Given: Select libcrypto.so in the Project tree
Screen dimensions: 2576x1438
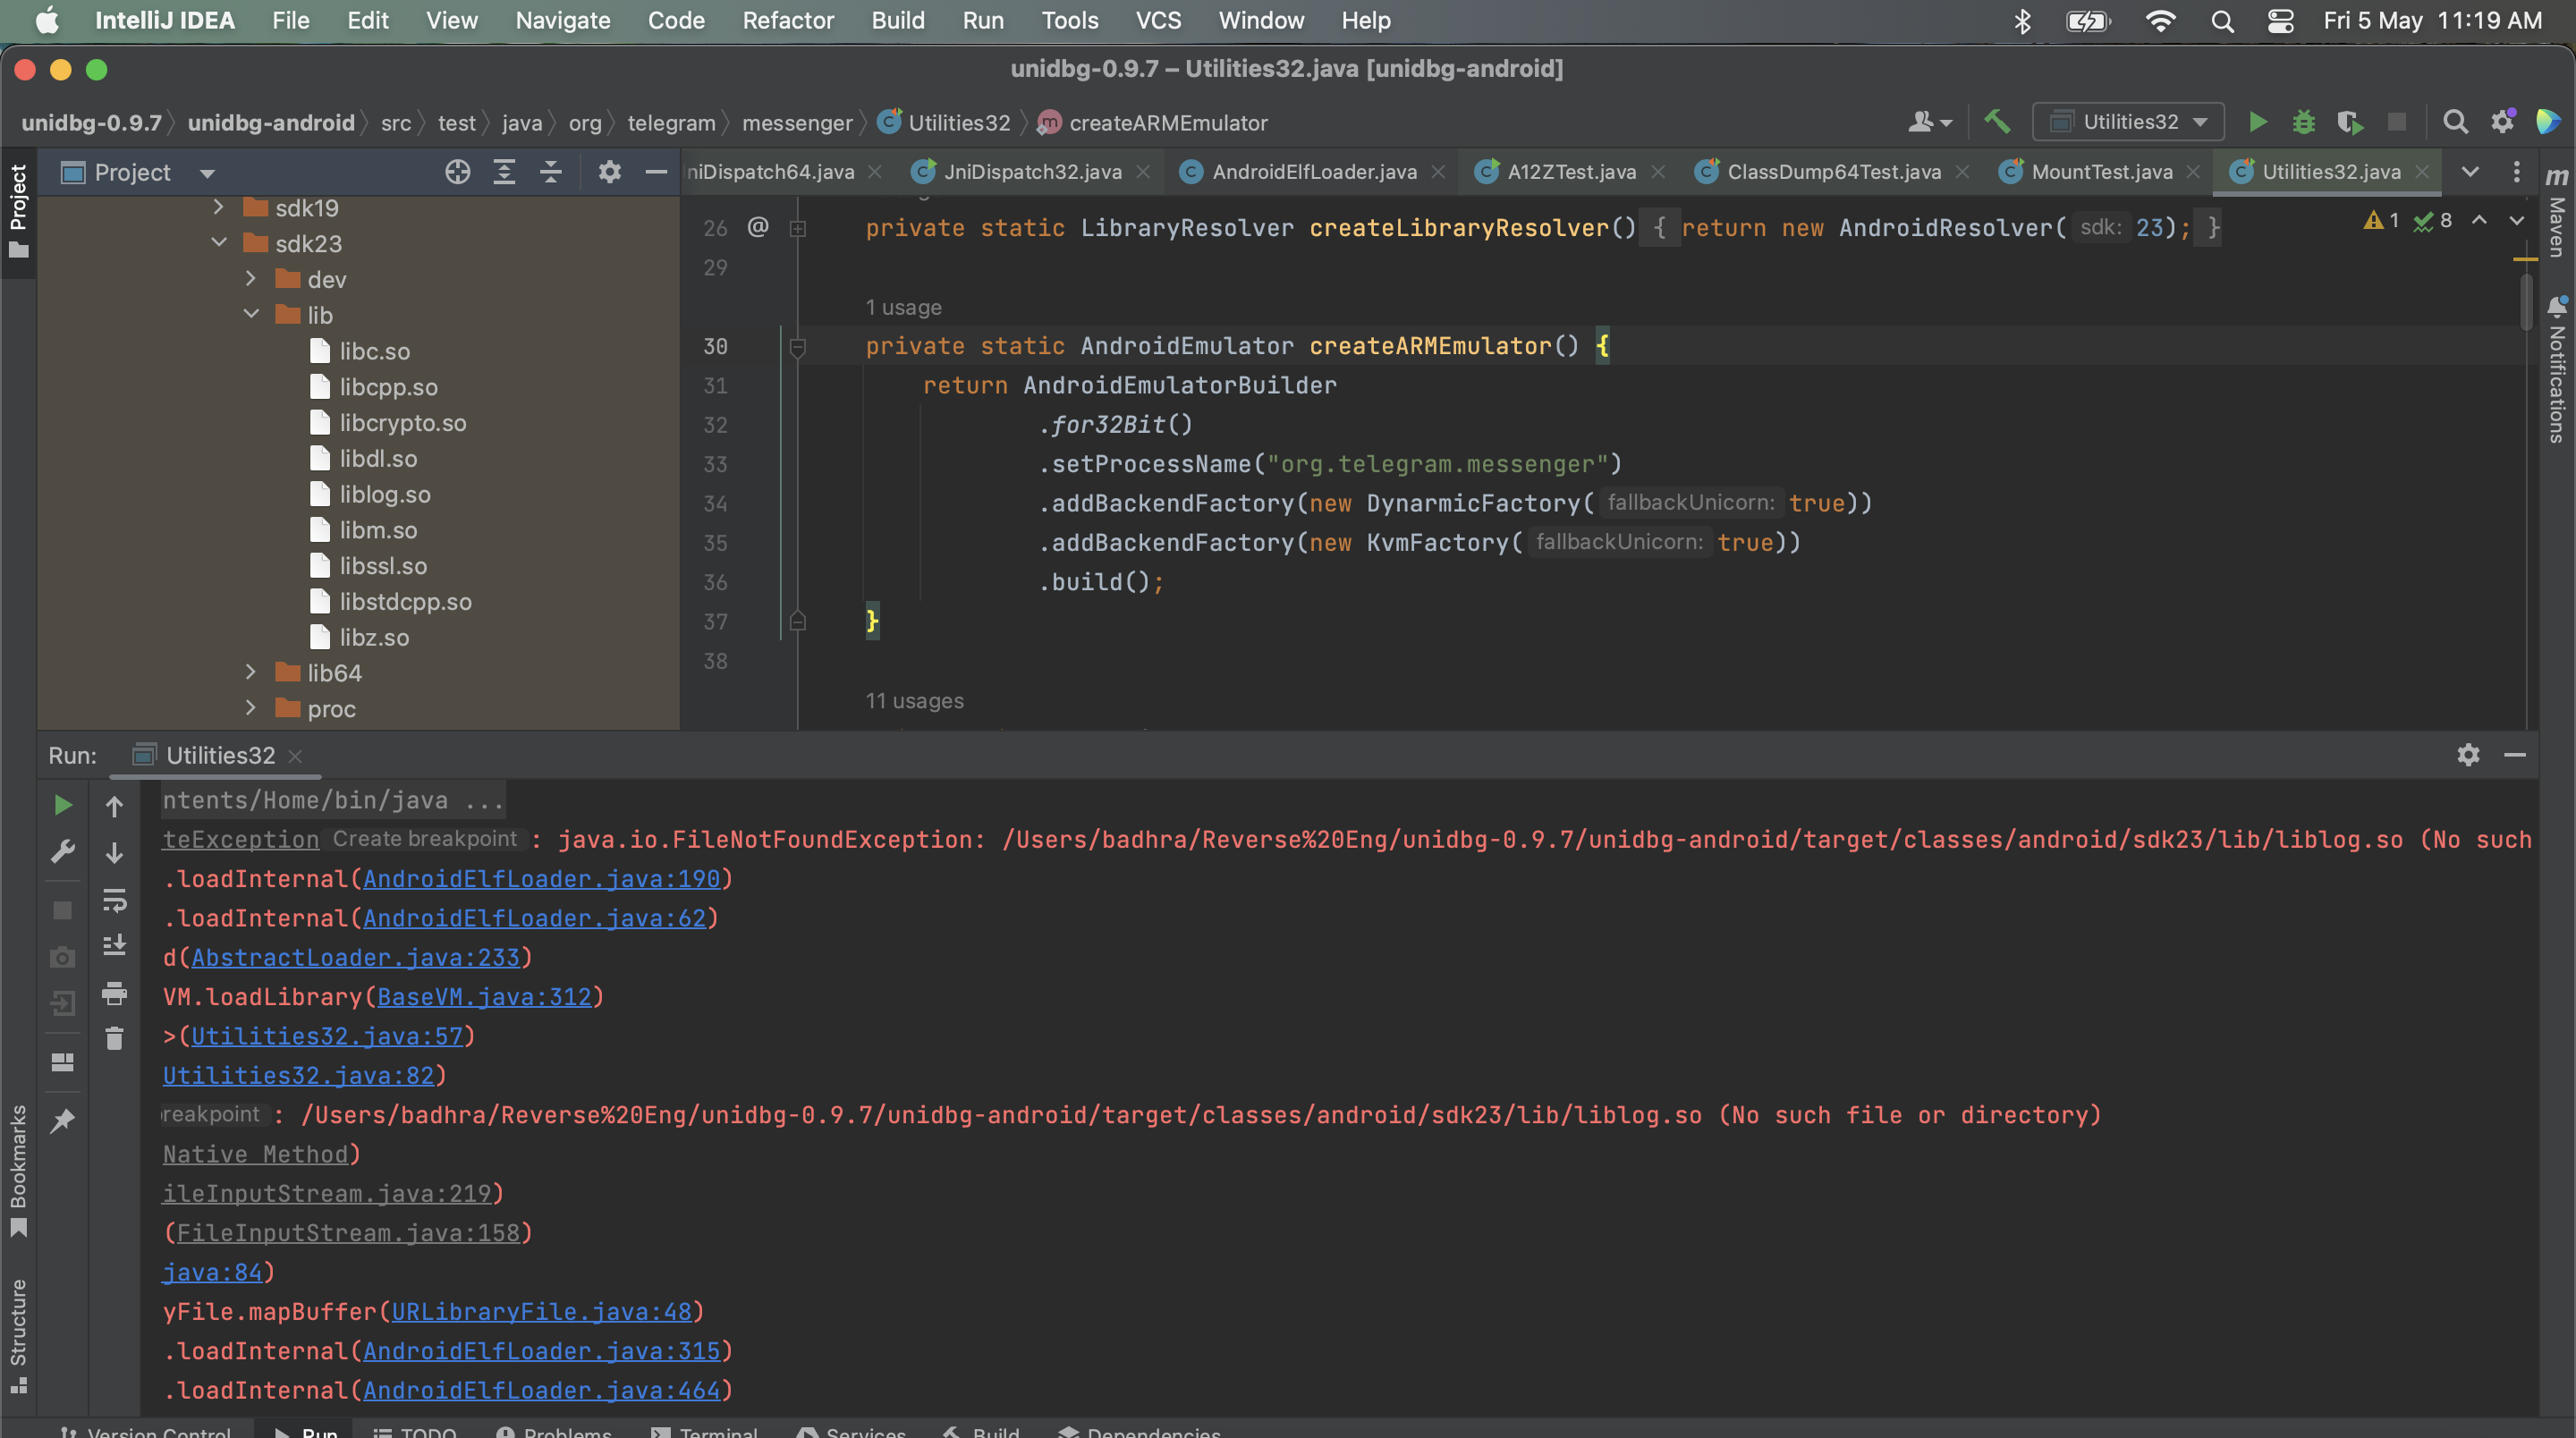Looking at the screenshot, I should tap(401, 422).
